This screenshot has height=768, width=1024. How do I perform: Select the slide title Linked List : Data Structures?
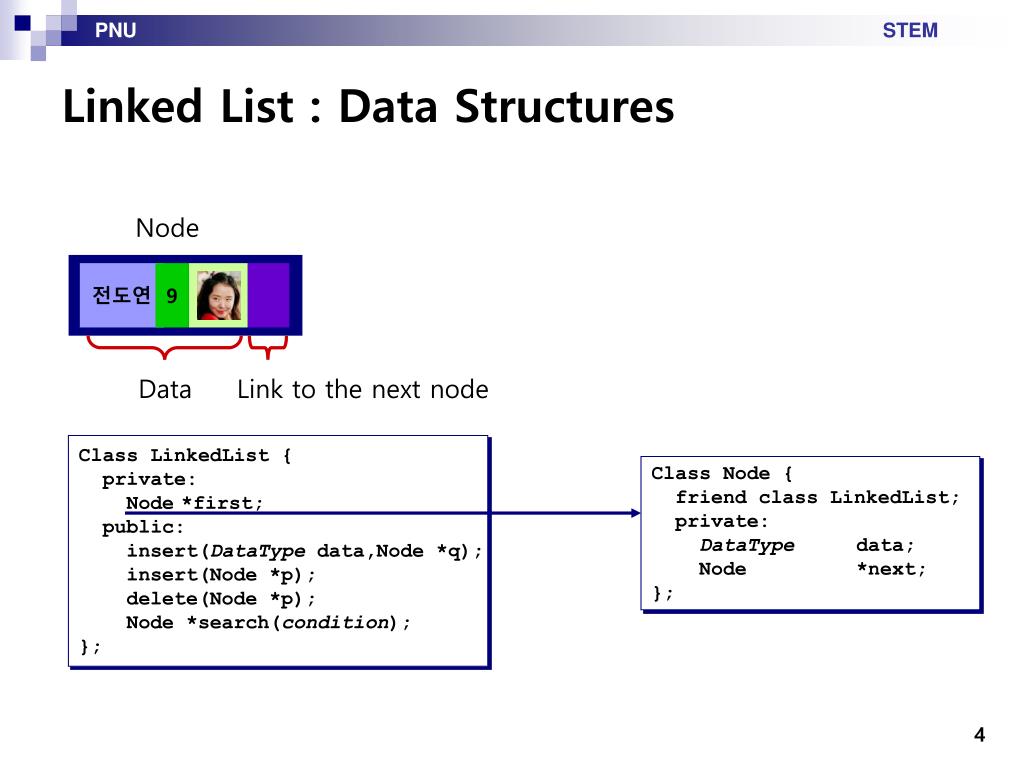pos(368,106)
